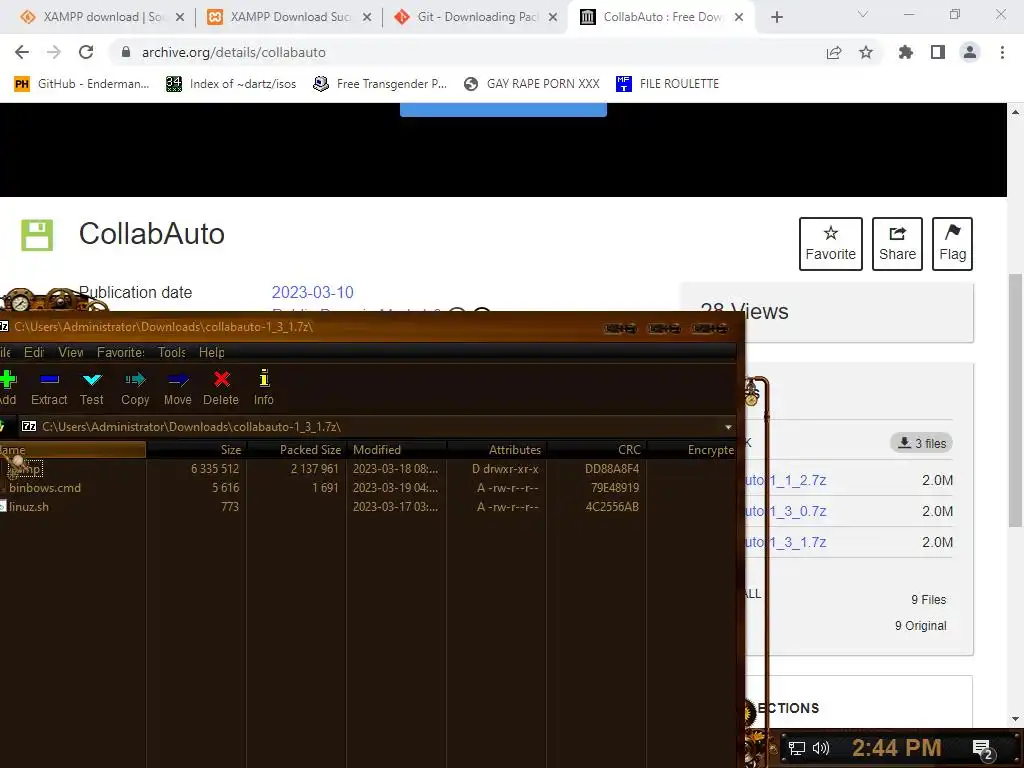
Task: Open the 7-Zip View menu
Action: [71, 353]
